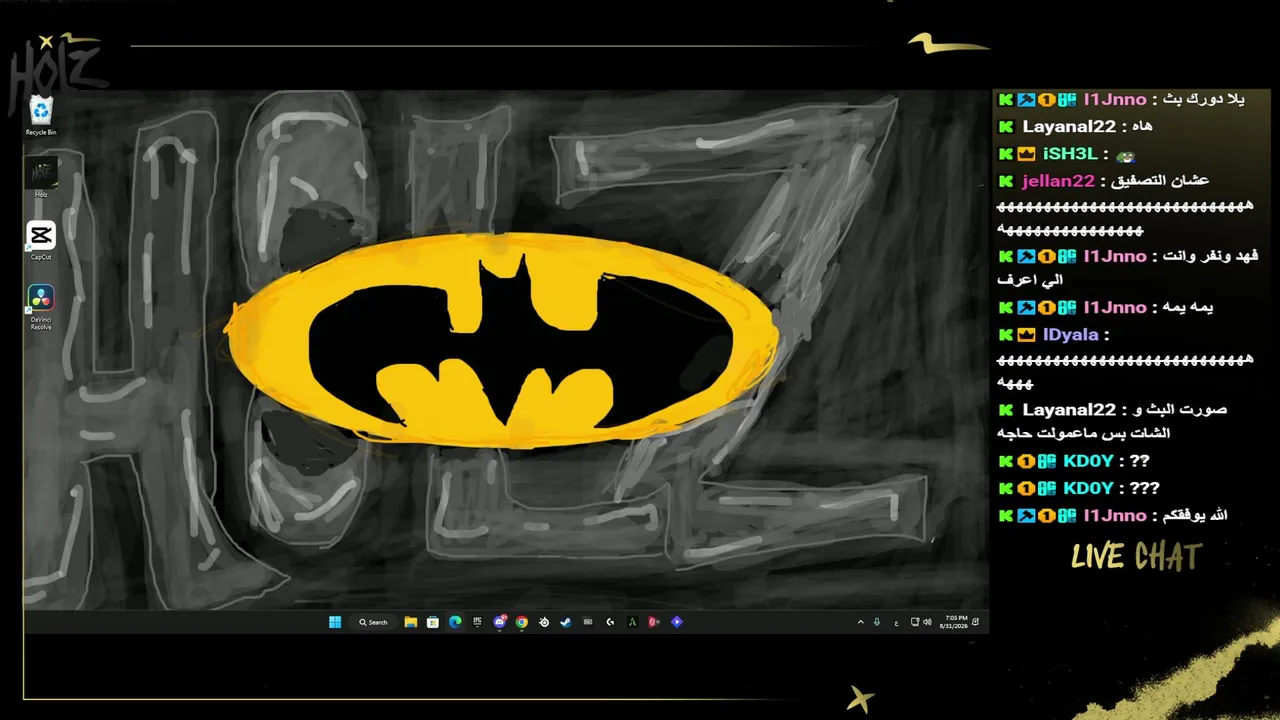Open Microsoft Edge from the taskbar
This screenshot has height=720, width=1280.
coord(455,622)
